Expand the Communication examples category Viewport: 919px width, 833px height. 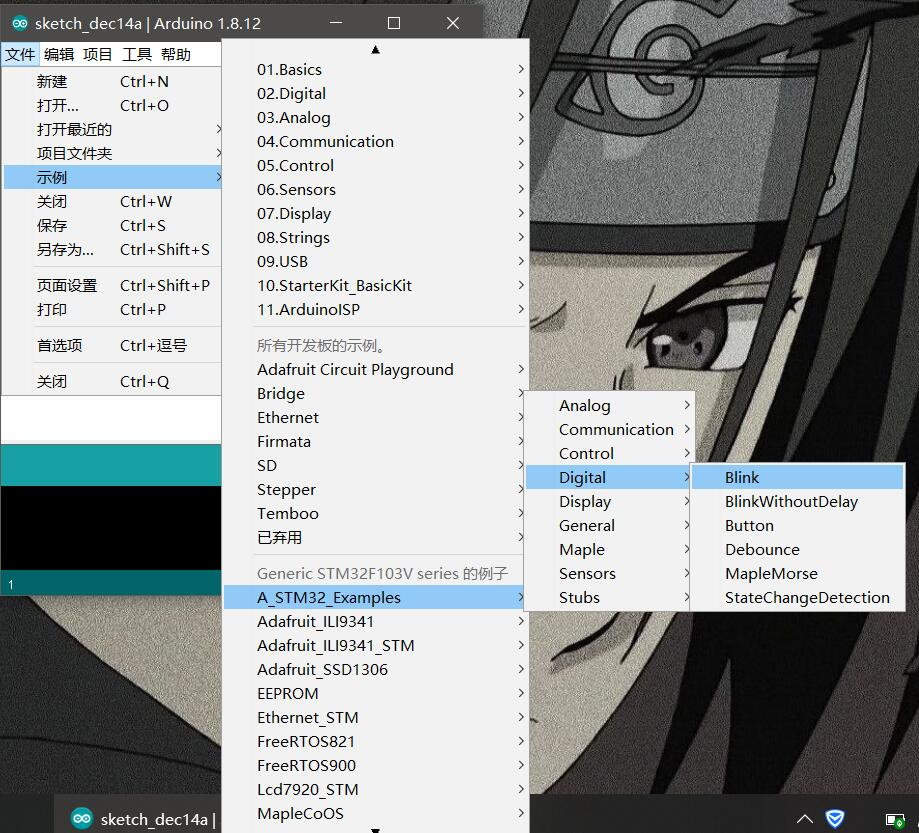click(614, 429)
